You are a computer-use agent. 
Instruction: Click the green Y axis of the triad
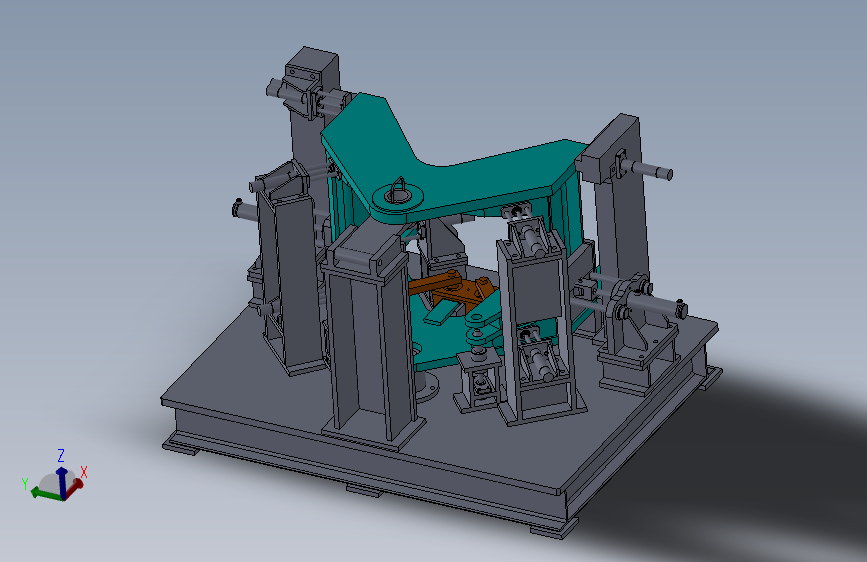(45, 493)
